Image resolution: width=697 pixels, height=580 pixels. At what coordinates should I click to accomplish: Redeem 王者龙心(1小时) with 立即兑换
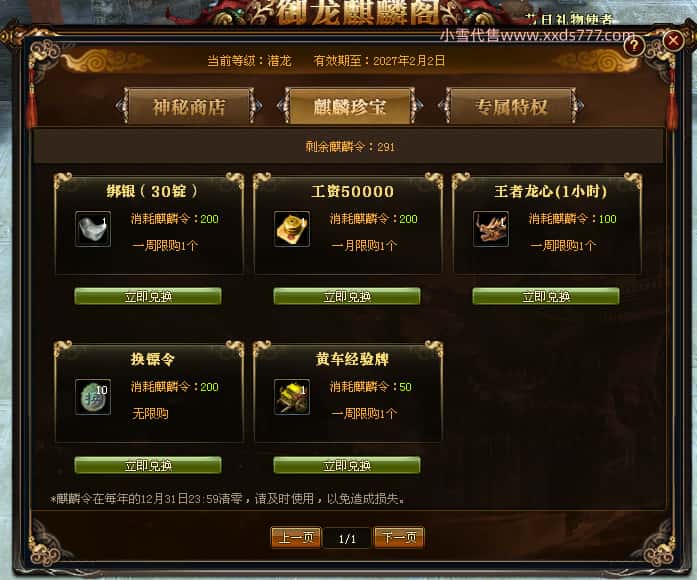pos(546,296)
